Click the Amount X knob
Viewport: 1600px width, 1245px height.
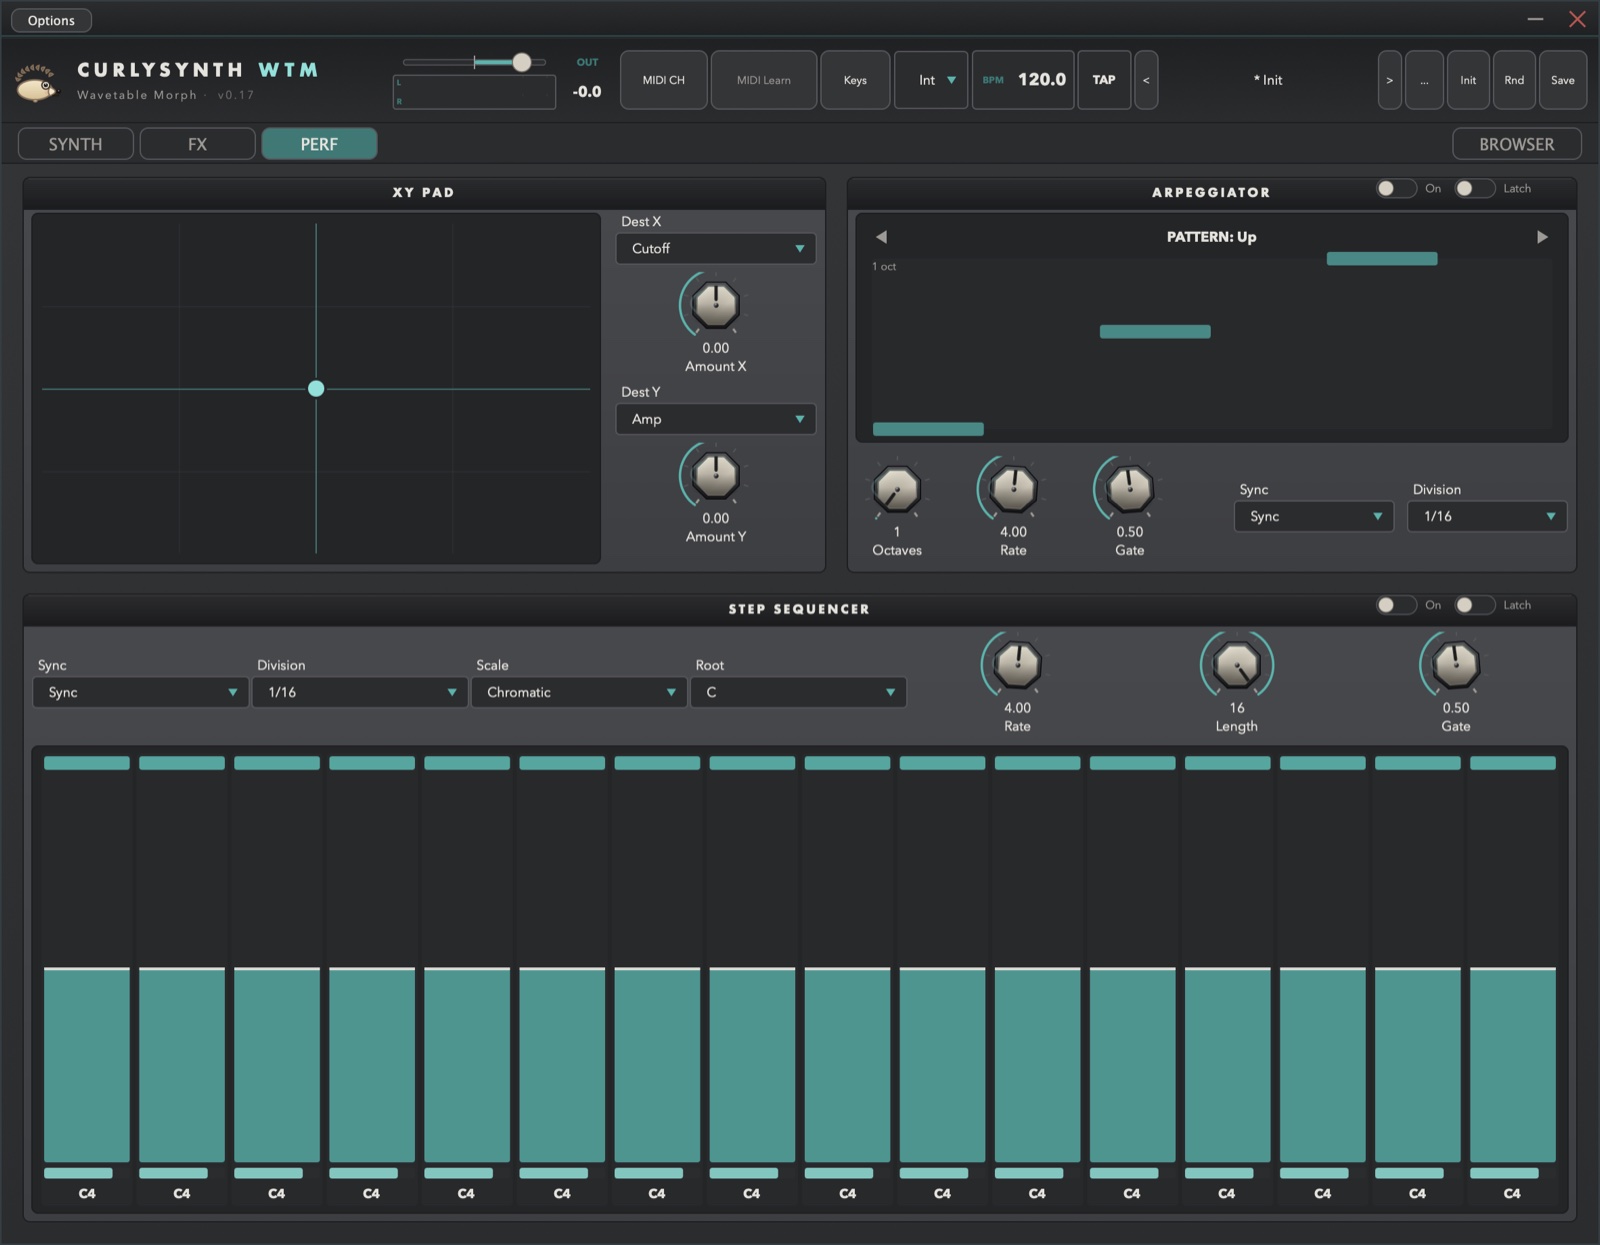[x=715, y=305]
